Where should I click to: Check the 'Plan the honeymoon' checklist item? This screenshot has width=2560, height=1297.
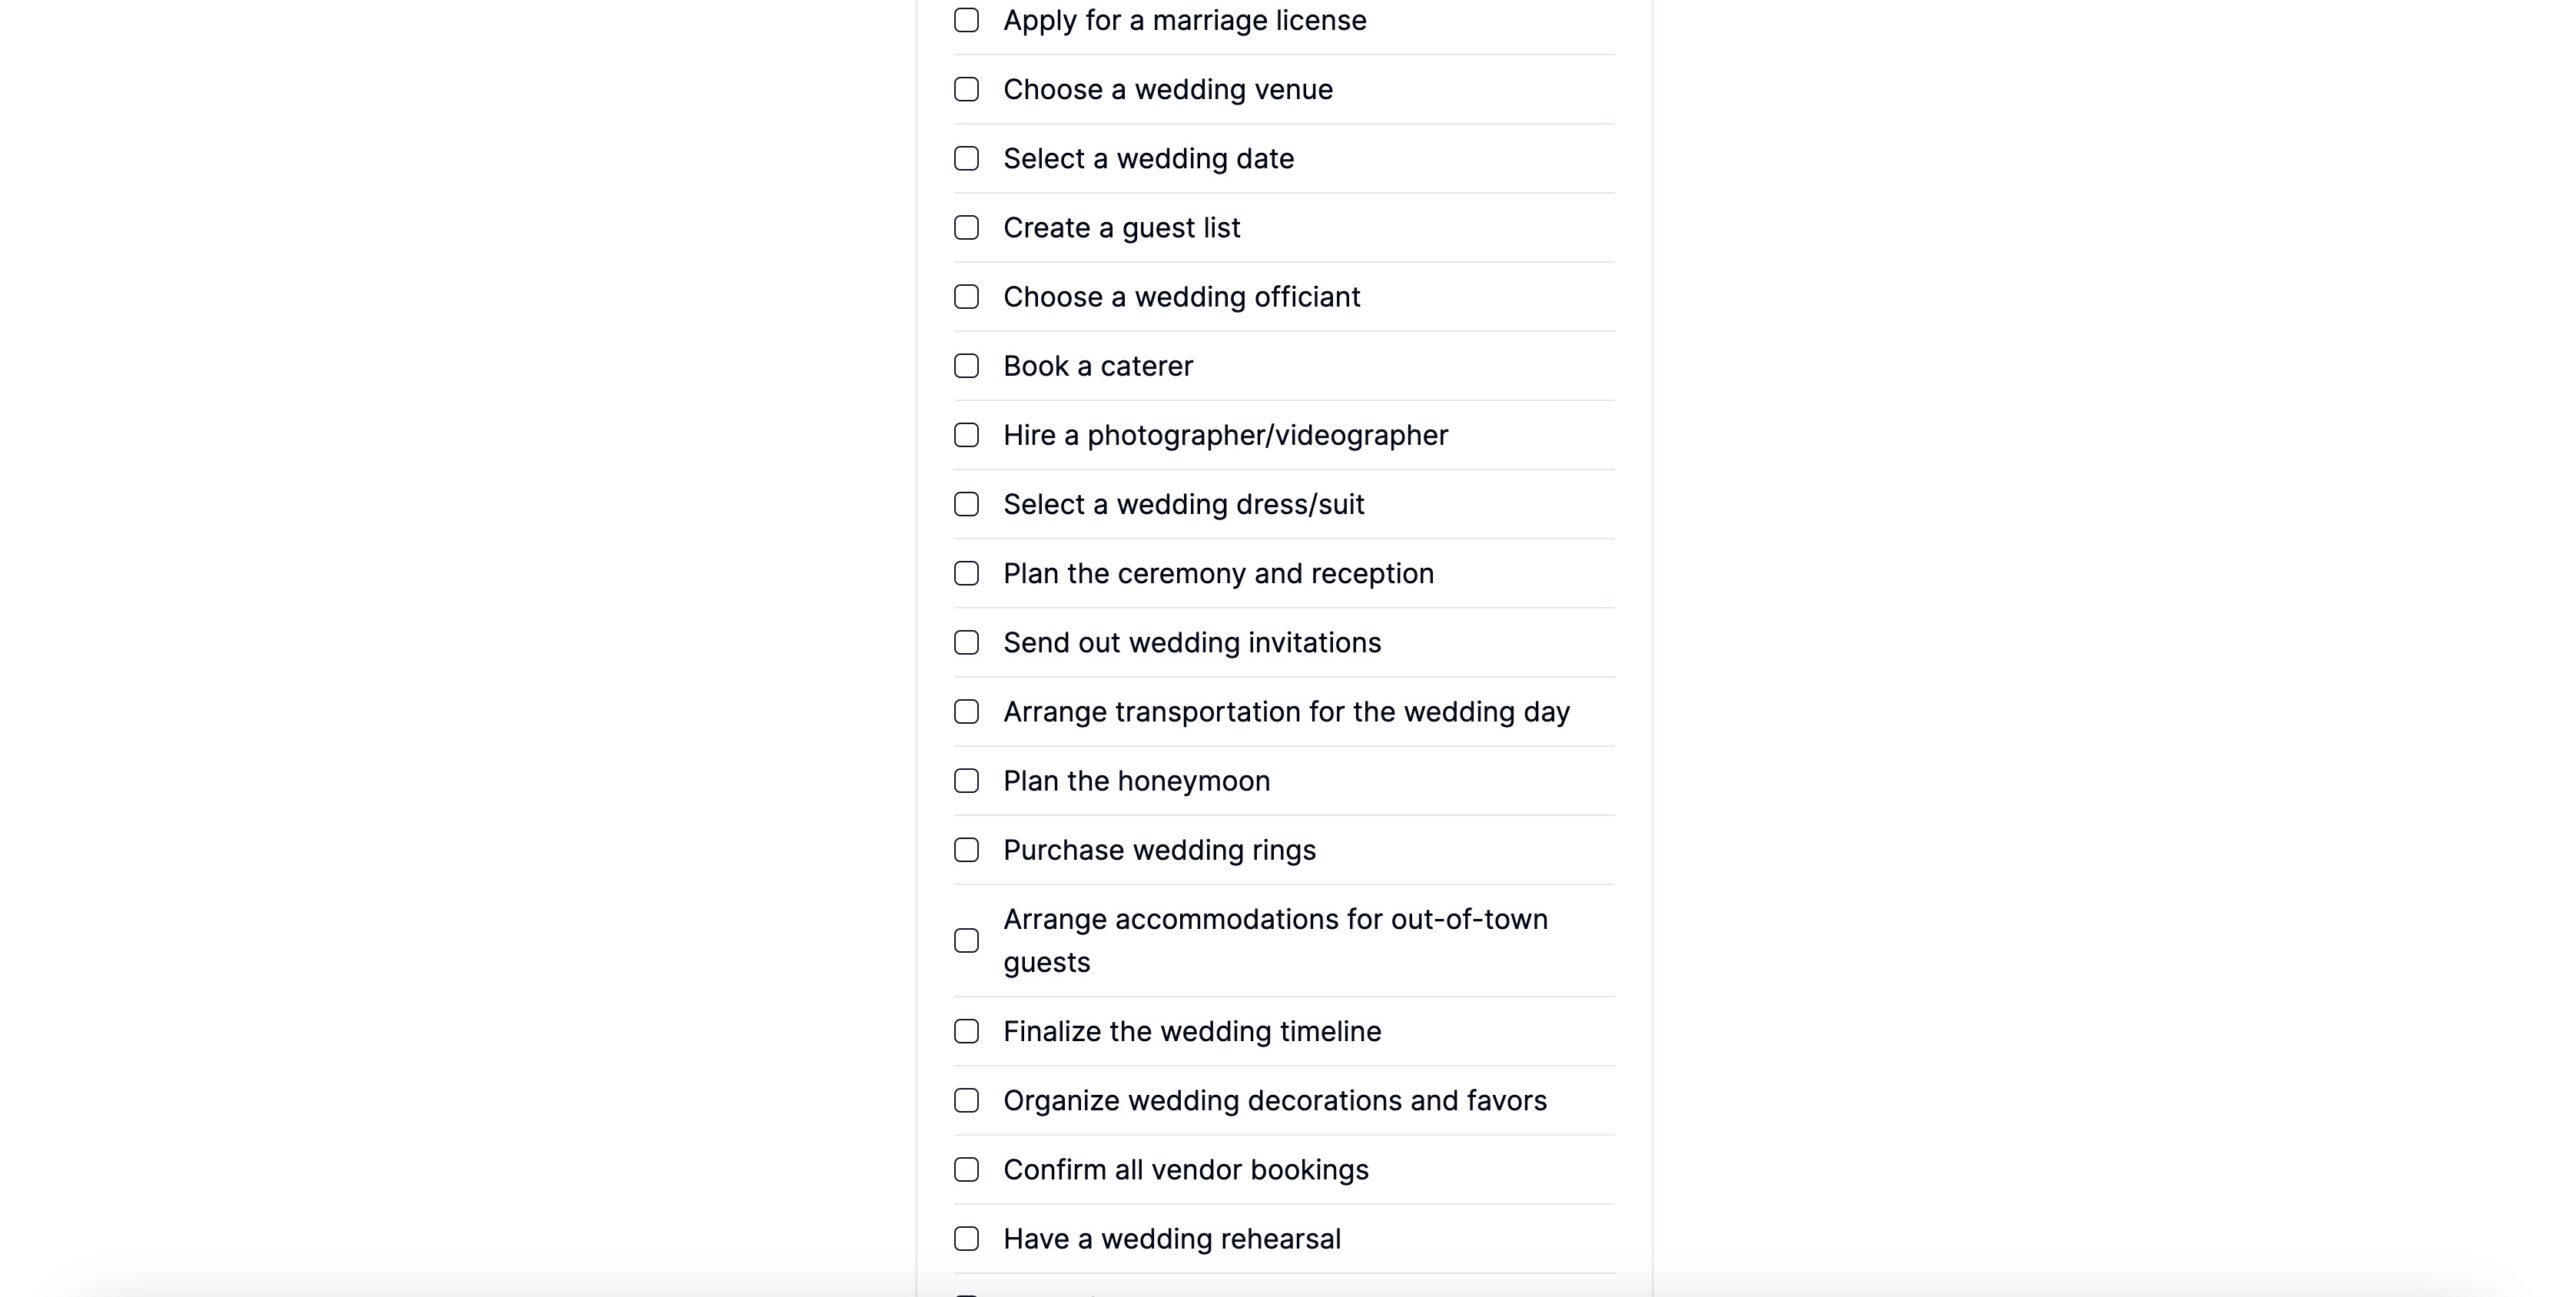pyautogui.click(x=964, y=779)
